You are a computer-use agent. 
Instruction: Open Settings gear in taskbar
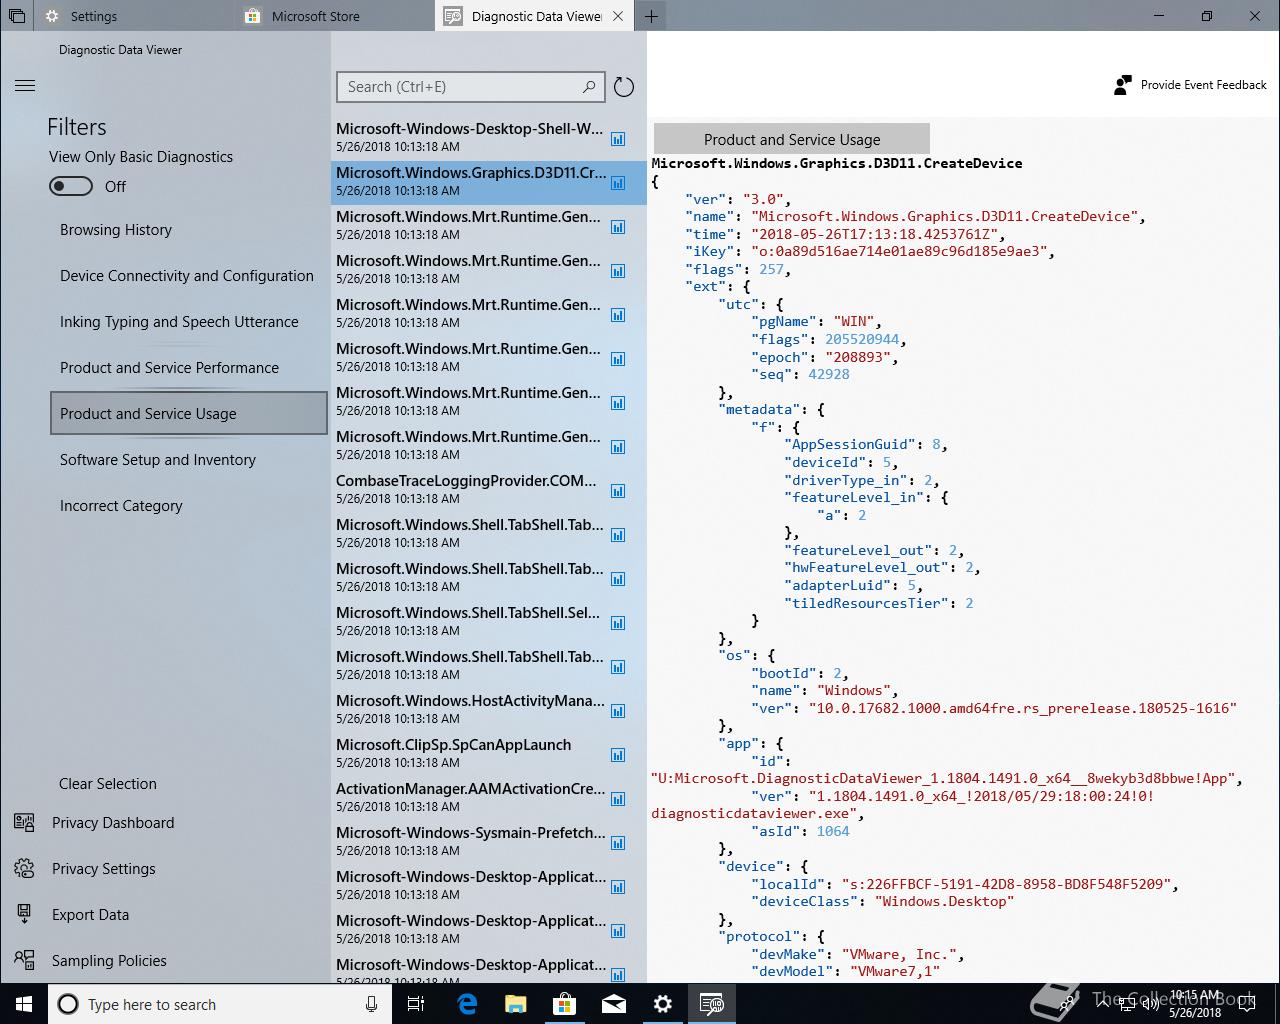click(x=663, y=1004)
